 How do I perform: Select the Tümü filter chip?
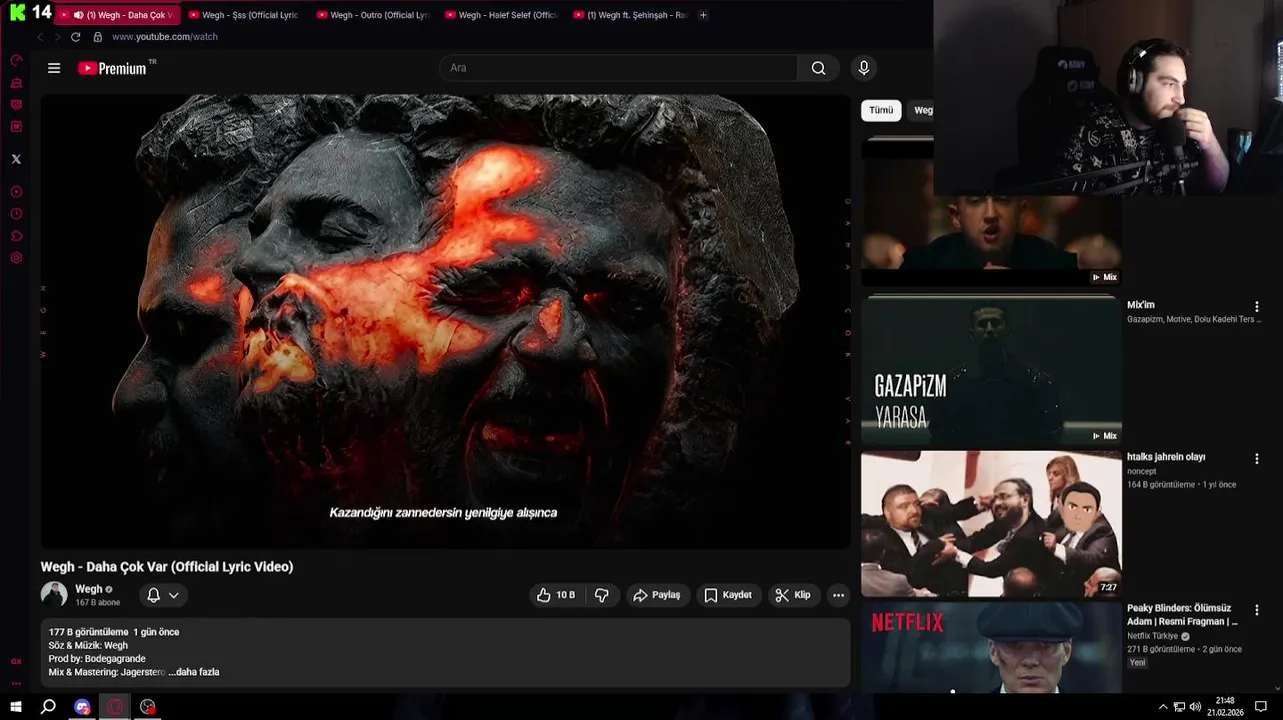click(881, 110)
